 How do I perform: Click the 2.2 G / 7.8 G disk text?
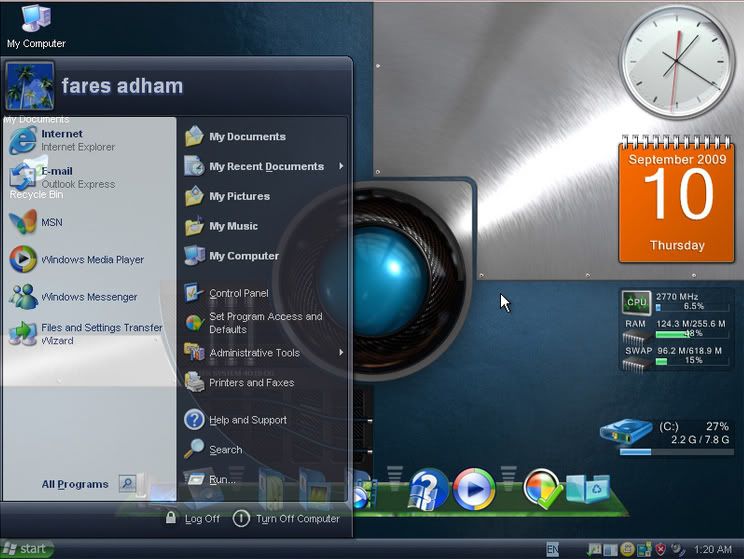point(700,440)
